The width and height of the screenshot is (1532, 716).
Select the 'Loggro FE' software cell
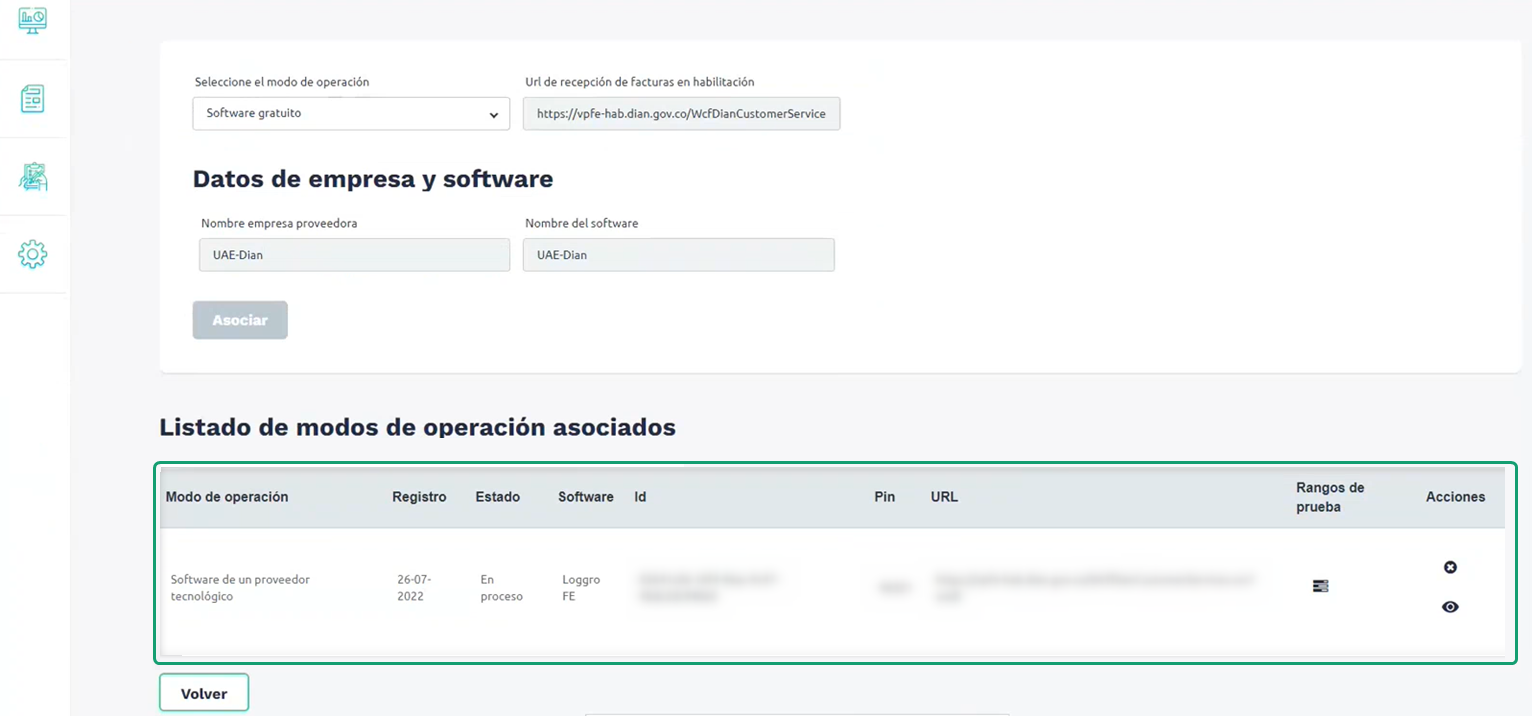point(581,588)
